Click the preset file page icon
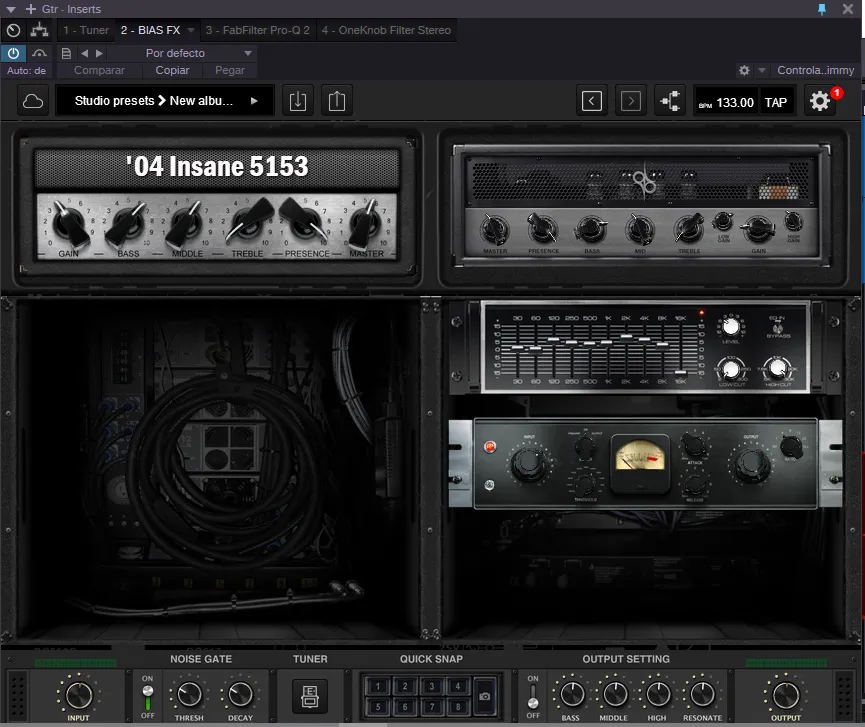This screenshot has height=727, width=865. tap(66, 54)
